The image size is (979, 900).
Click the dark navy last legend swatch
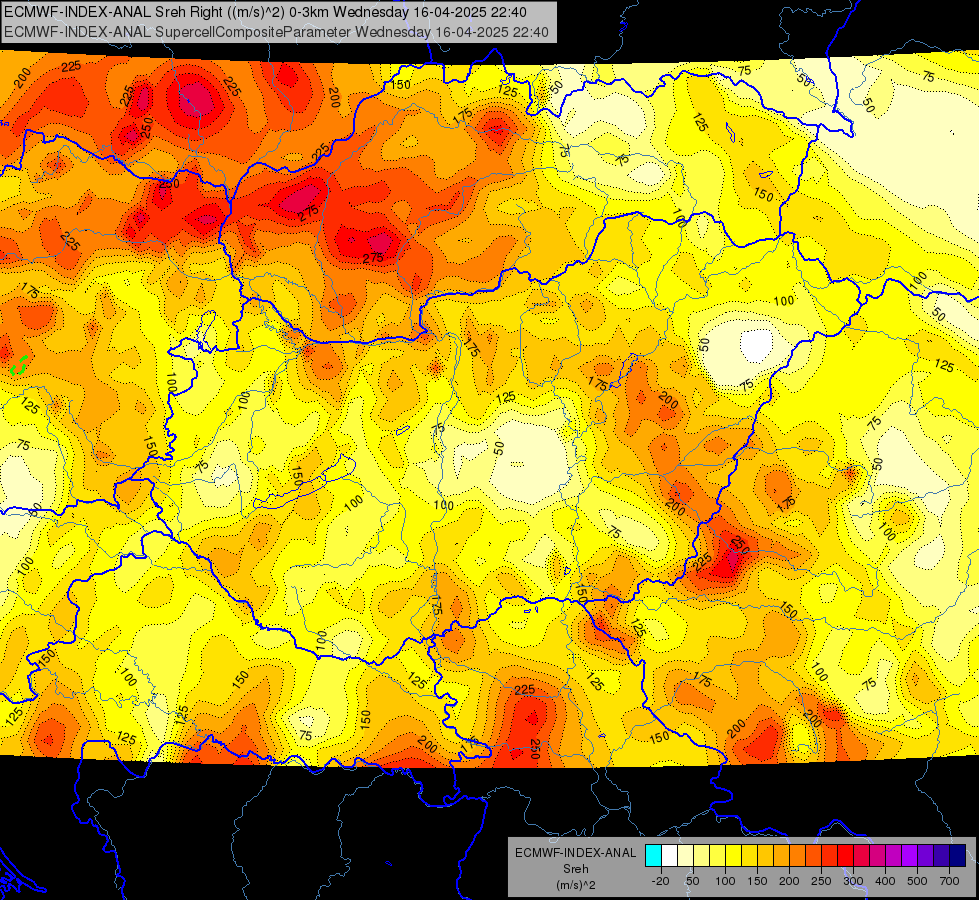coord(958,856)
